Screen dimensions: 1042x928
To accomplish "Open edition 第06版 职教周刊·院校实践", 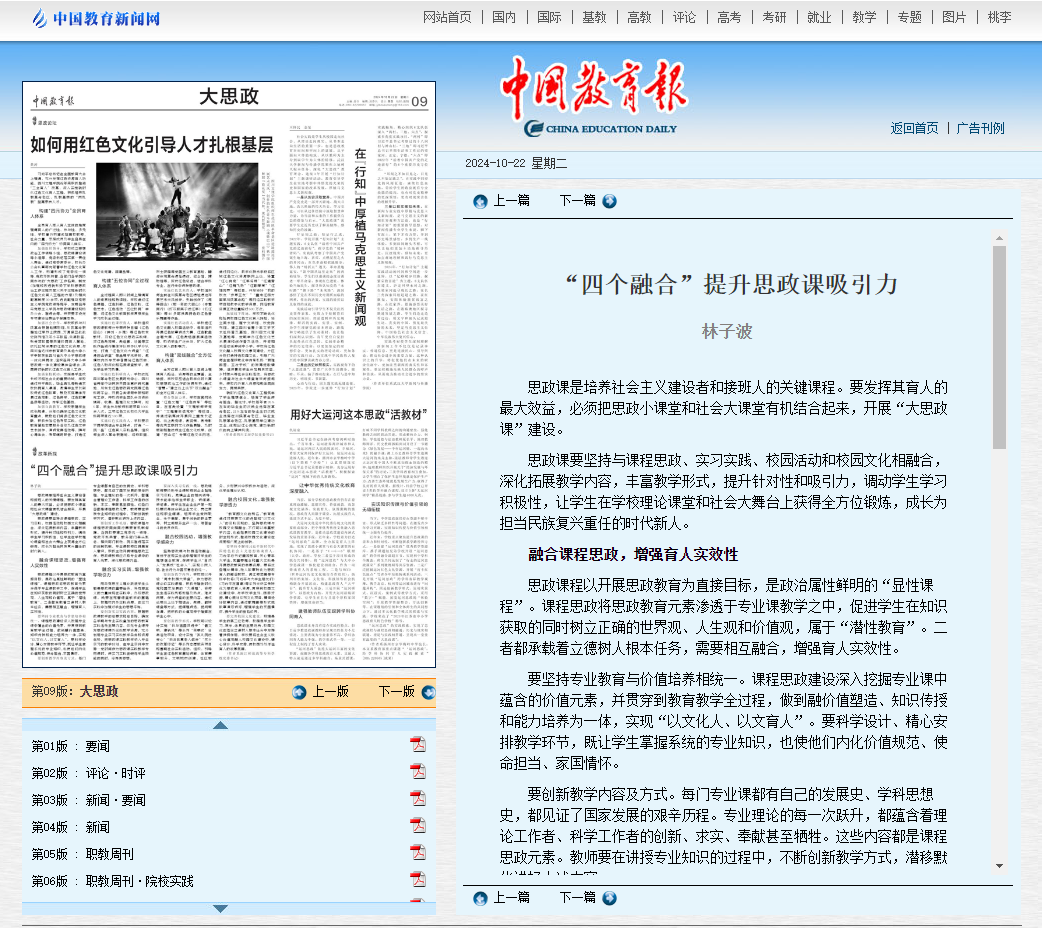I will [x=112, y=881].
